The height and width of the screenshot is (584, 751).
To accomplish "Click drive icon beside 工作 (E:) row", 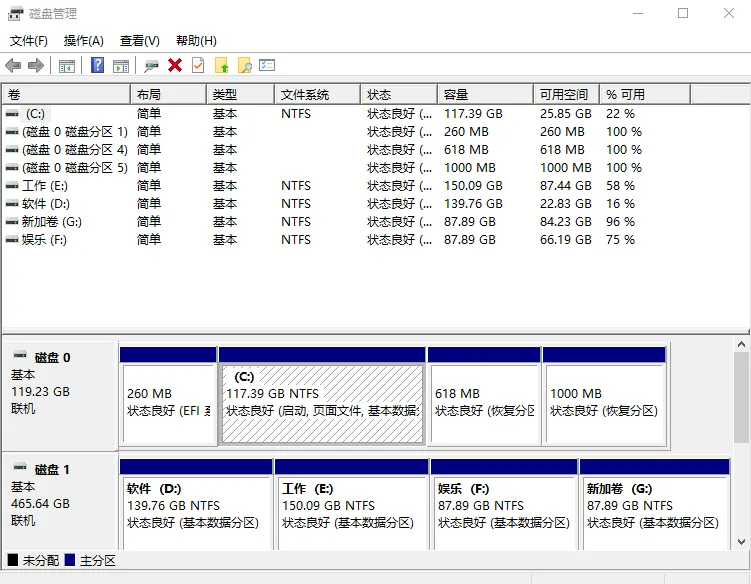I will click(x=12, y=186).
